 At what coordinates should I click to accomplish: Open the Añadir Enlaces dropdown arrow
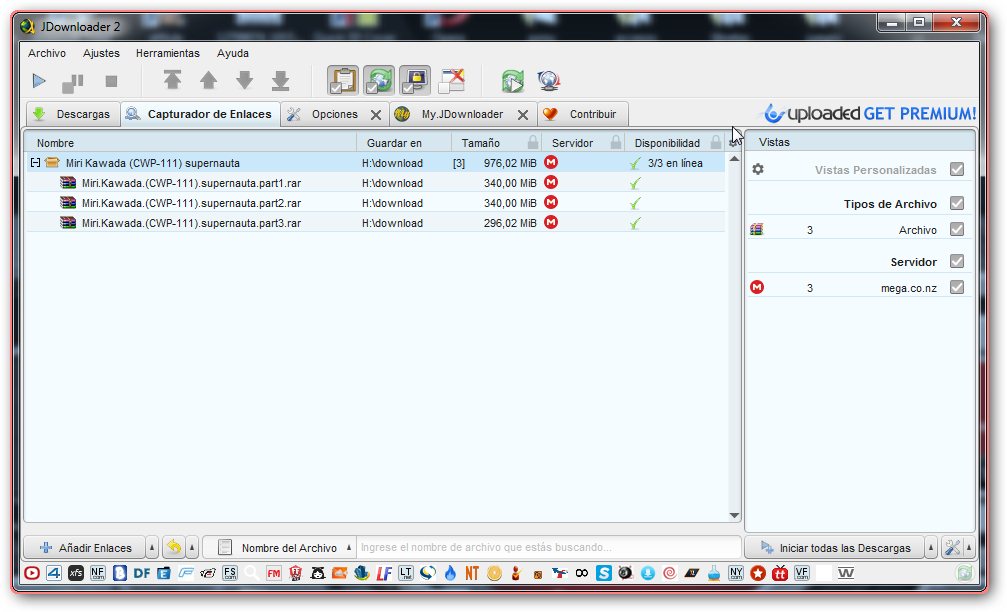point(152,548)
